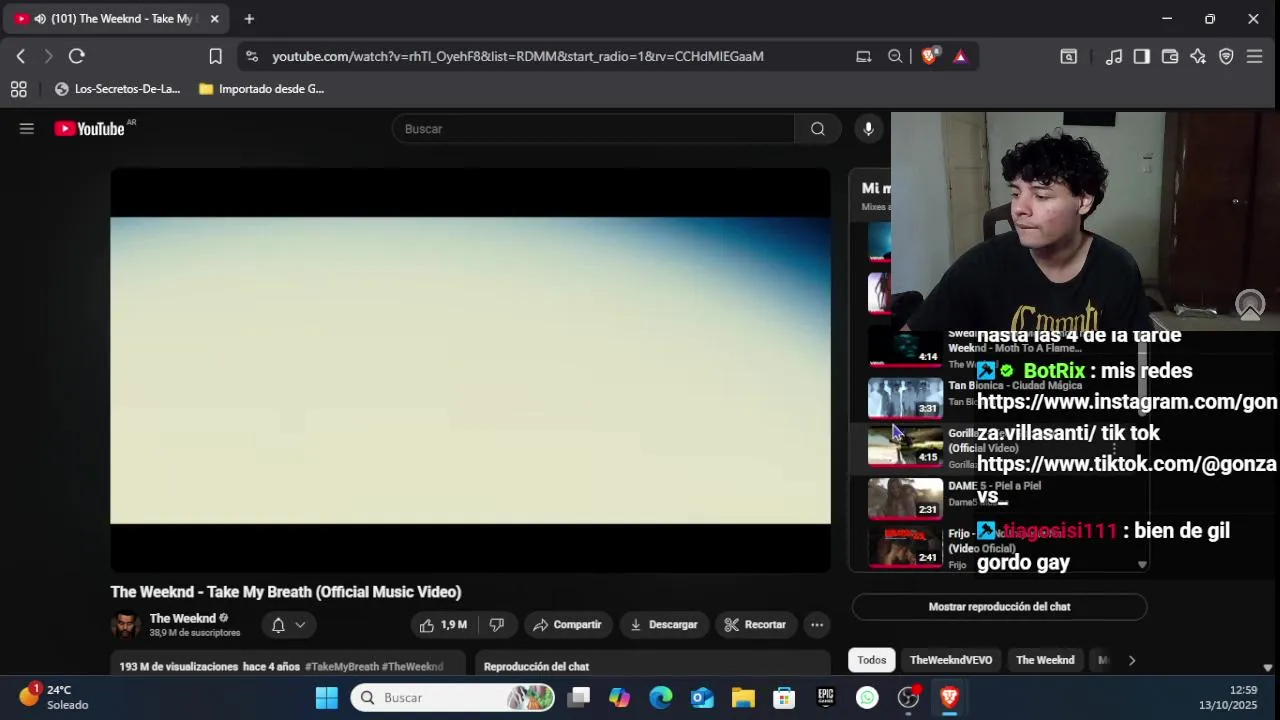Viewport: 1280px width, 720px height.
Task: Click the zoom magnifier icon in address bar
Action: [x=895, y=56]
